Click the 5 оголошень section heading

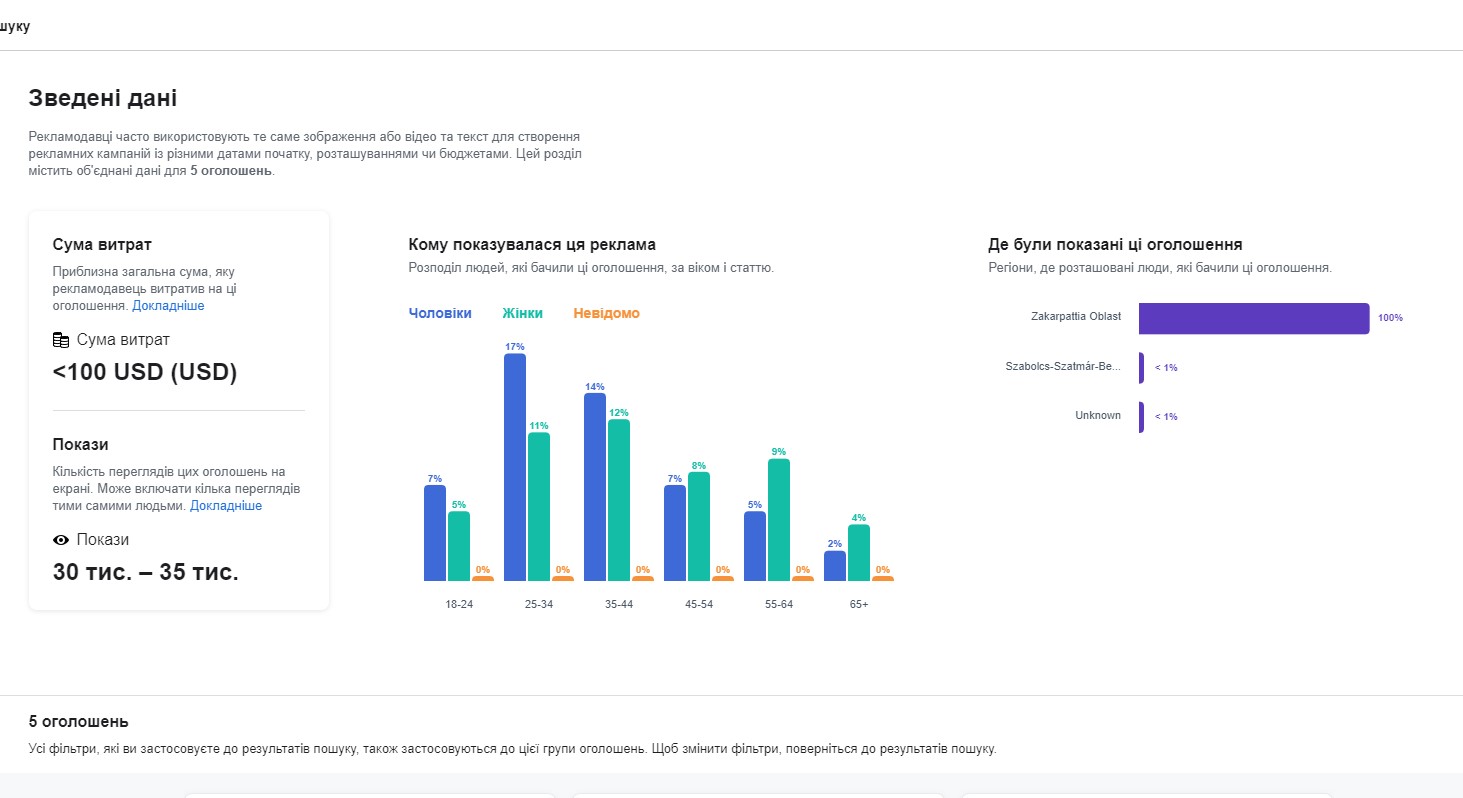[78, 722]
